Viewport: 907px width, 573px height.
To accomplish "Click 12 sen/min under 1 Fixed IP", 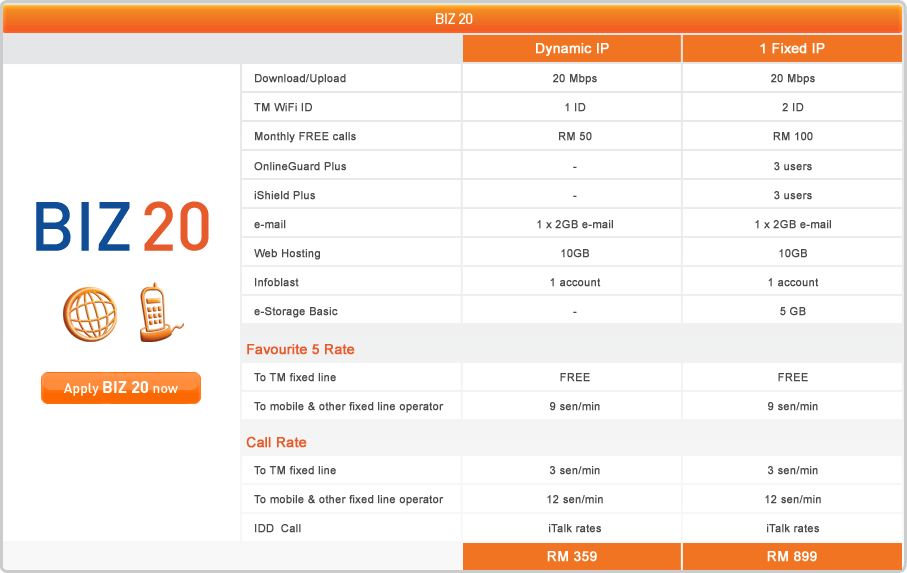I will [x=792, y=500].
